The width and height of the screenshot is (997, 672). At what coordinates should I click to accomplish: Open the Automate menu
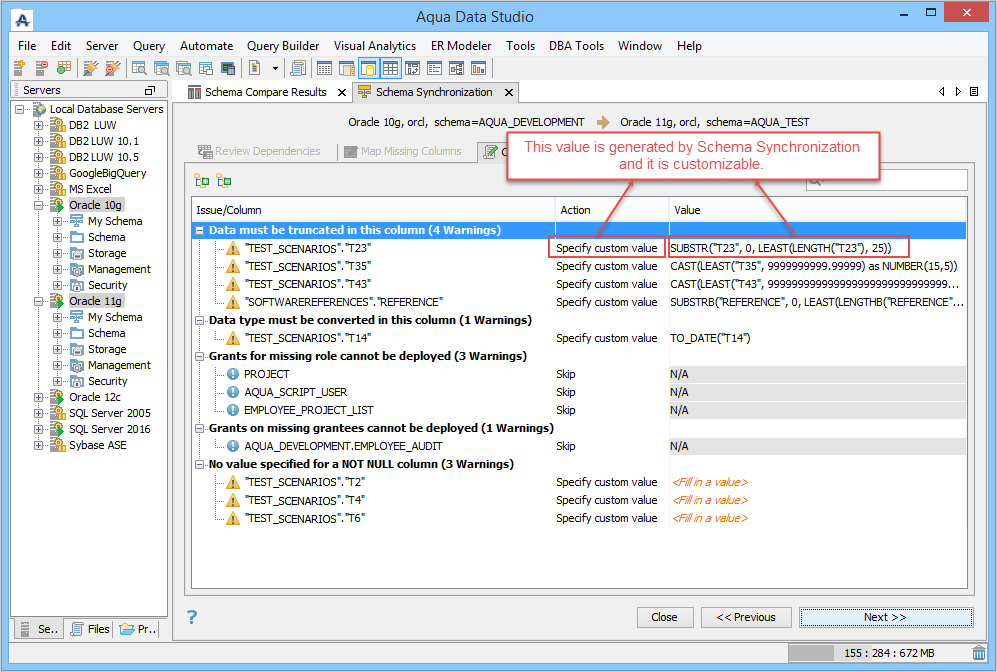coord(207,46)
